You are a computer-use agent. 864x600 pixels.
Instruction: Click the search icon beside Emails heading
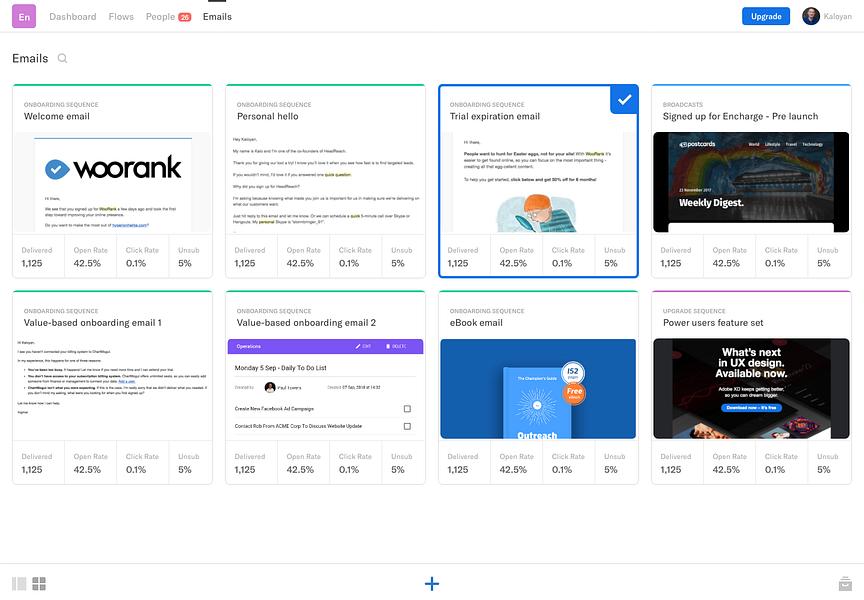click(x=62, y=58)
